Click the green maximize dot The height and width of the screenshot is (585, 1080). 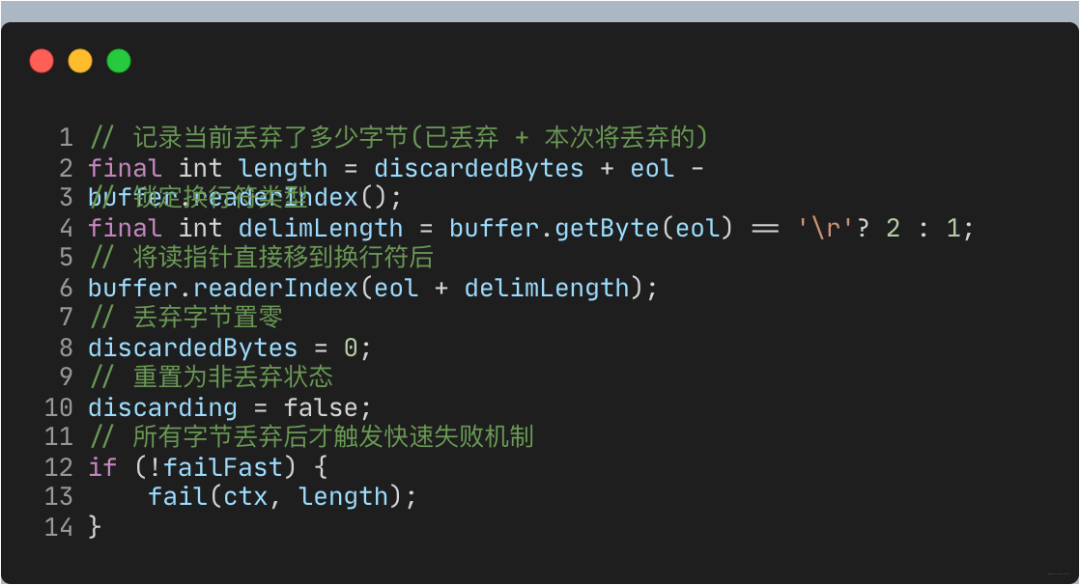pos(119,61)
